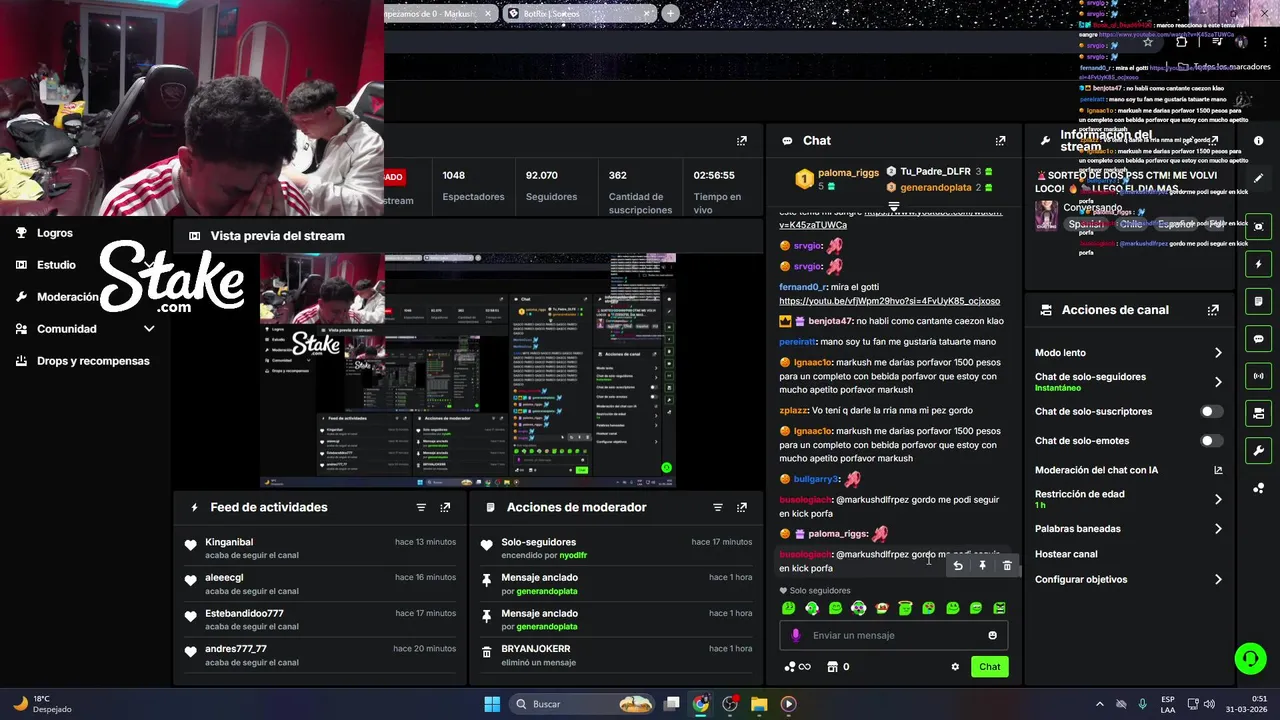The image size is (1280, 720).
Task: Click the taskbar Buscar search box
Action: click(584, 704)
